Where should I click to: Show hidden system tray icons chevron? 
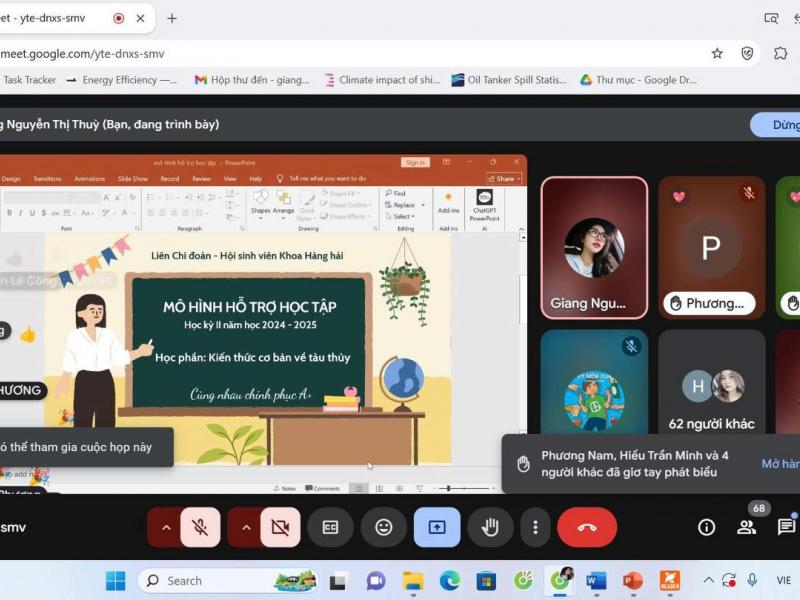(x=709, y=580)
